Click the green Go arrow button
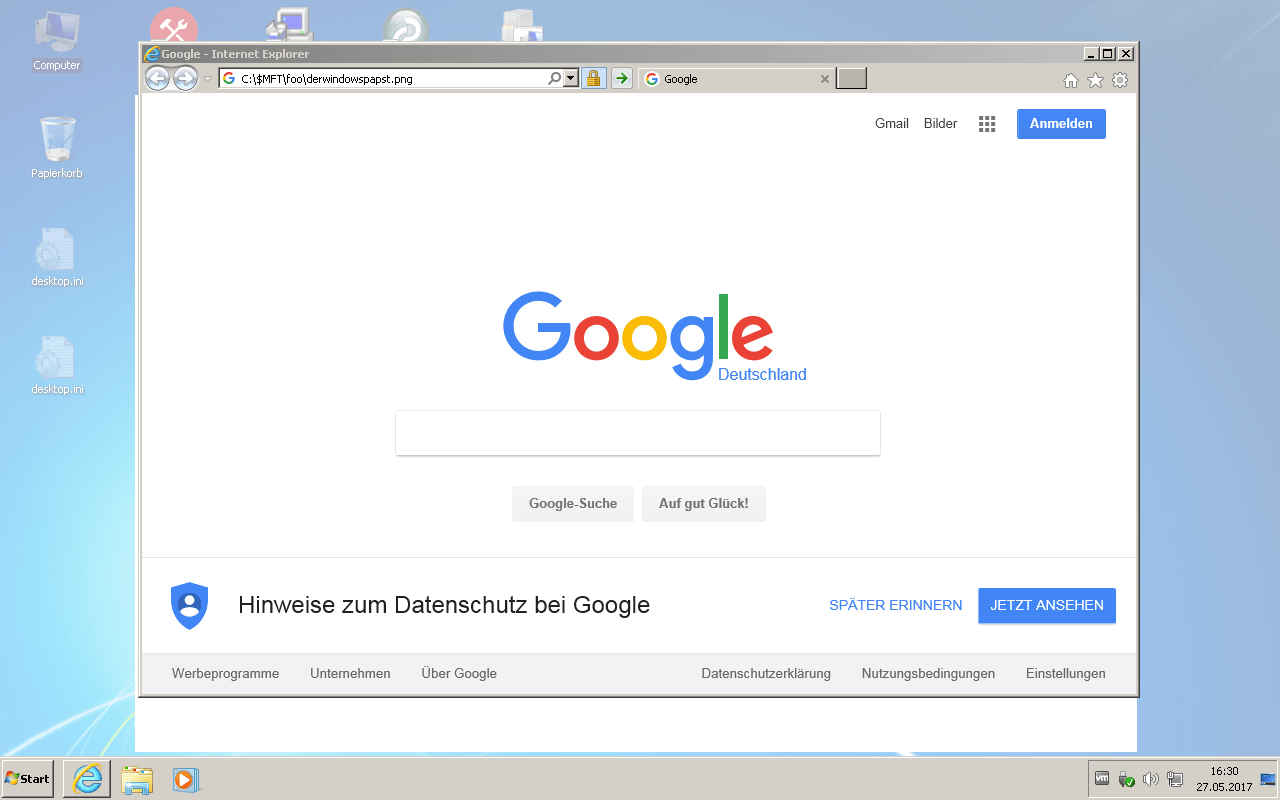Image resolution: width=1280 pixels, height=800 pixels. pyautogui.click(x=622, y=79)
